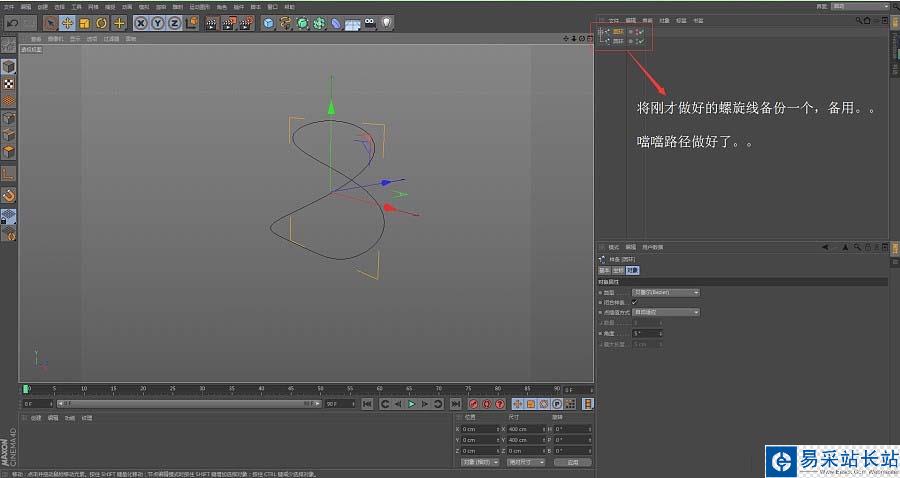The width and height of the screenshot is (900, 478).
Task: Switch to Edges mode icon
Action: 8,135
